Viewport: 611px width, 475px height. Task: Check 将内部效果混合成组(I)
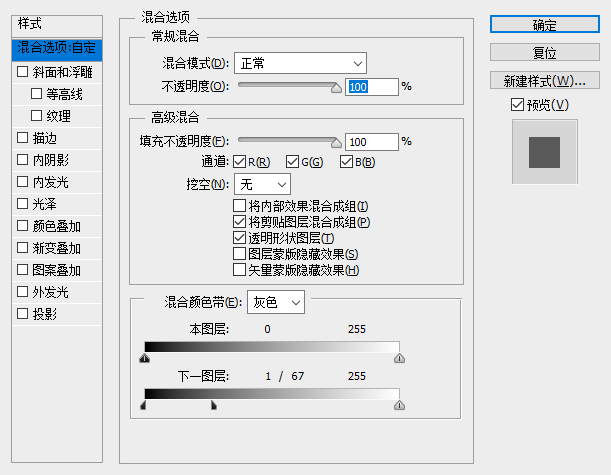click(x=239, y=205)
